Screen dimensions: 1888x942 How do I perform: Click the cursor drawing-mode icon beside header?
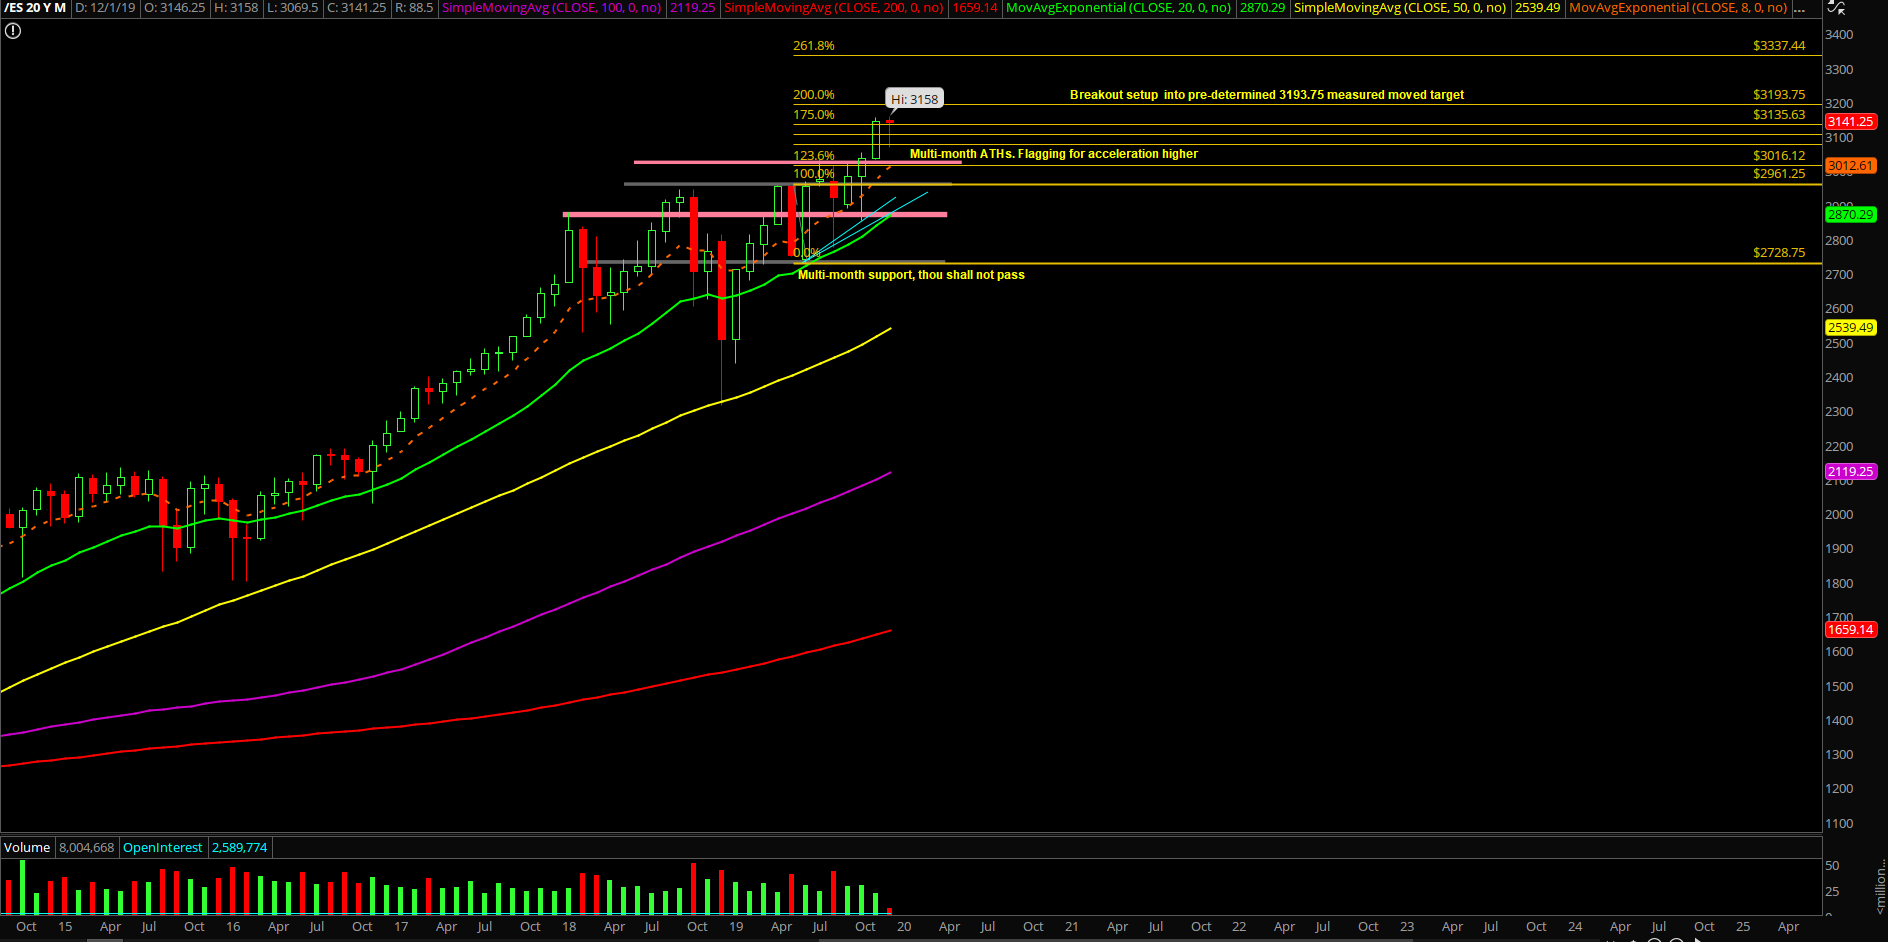point(1836,7)
